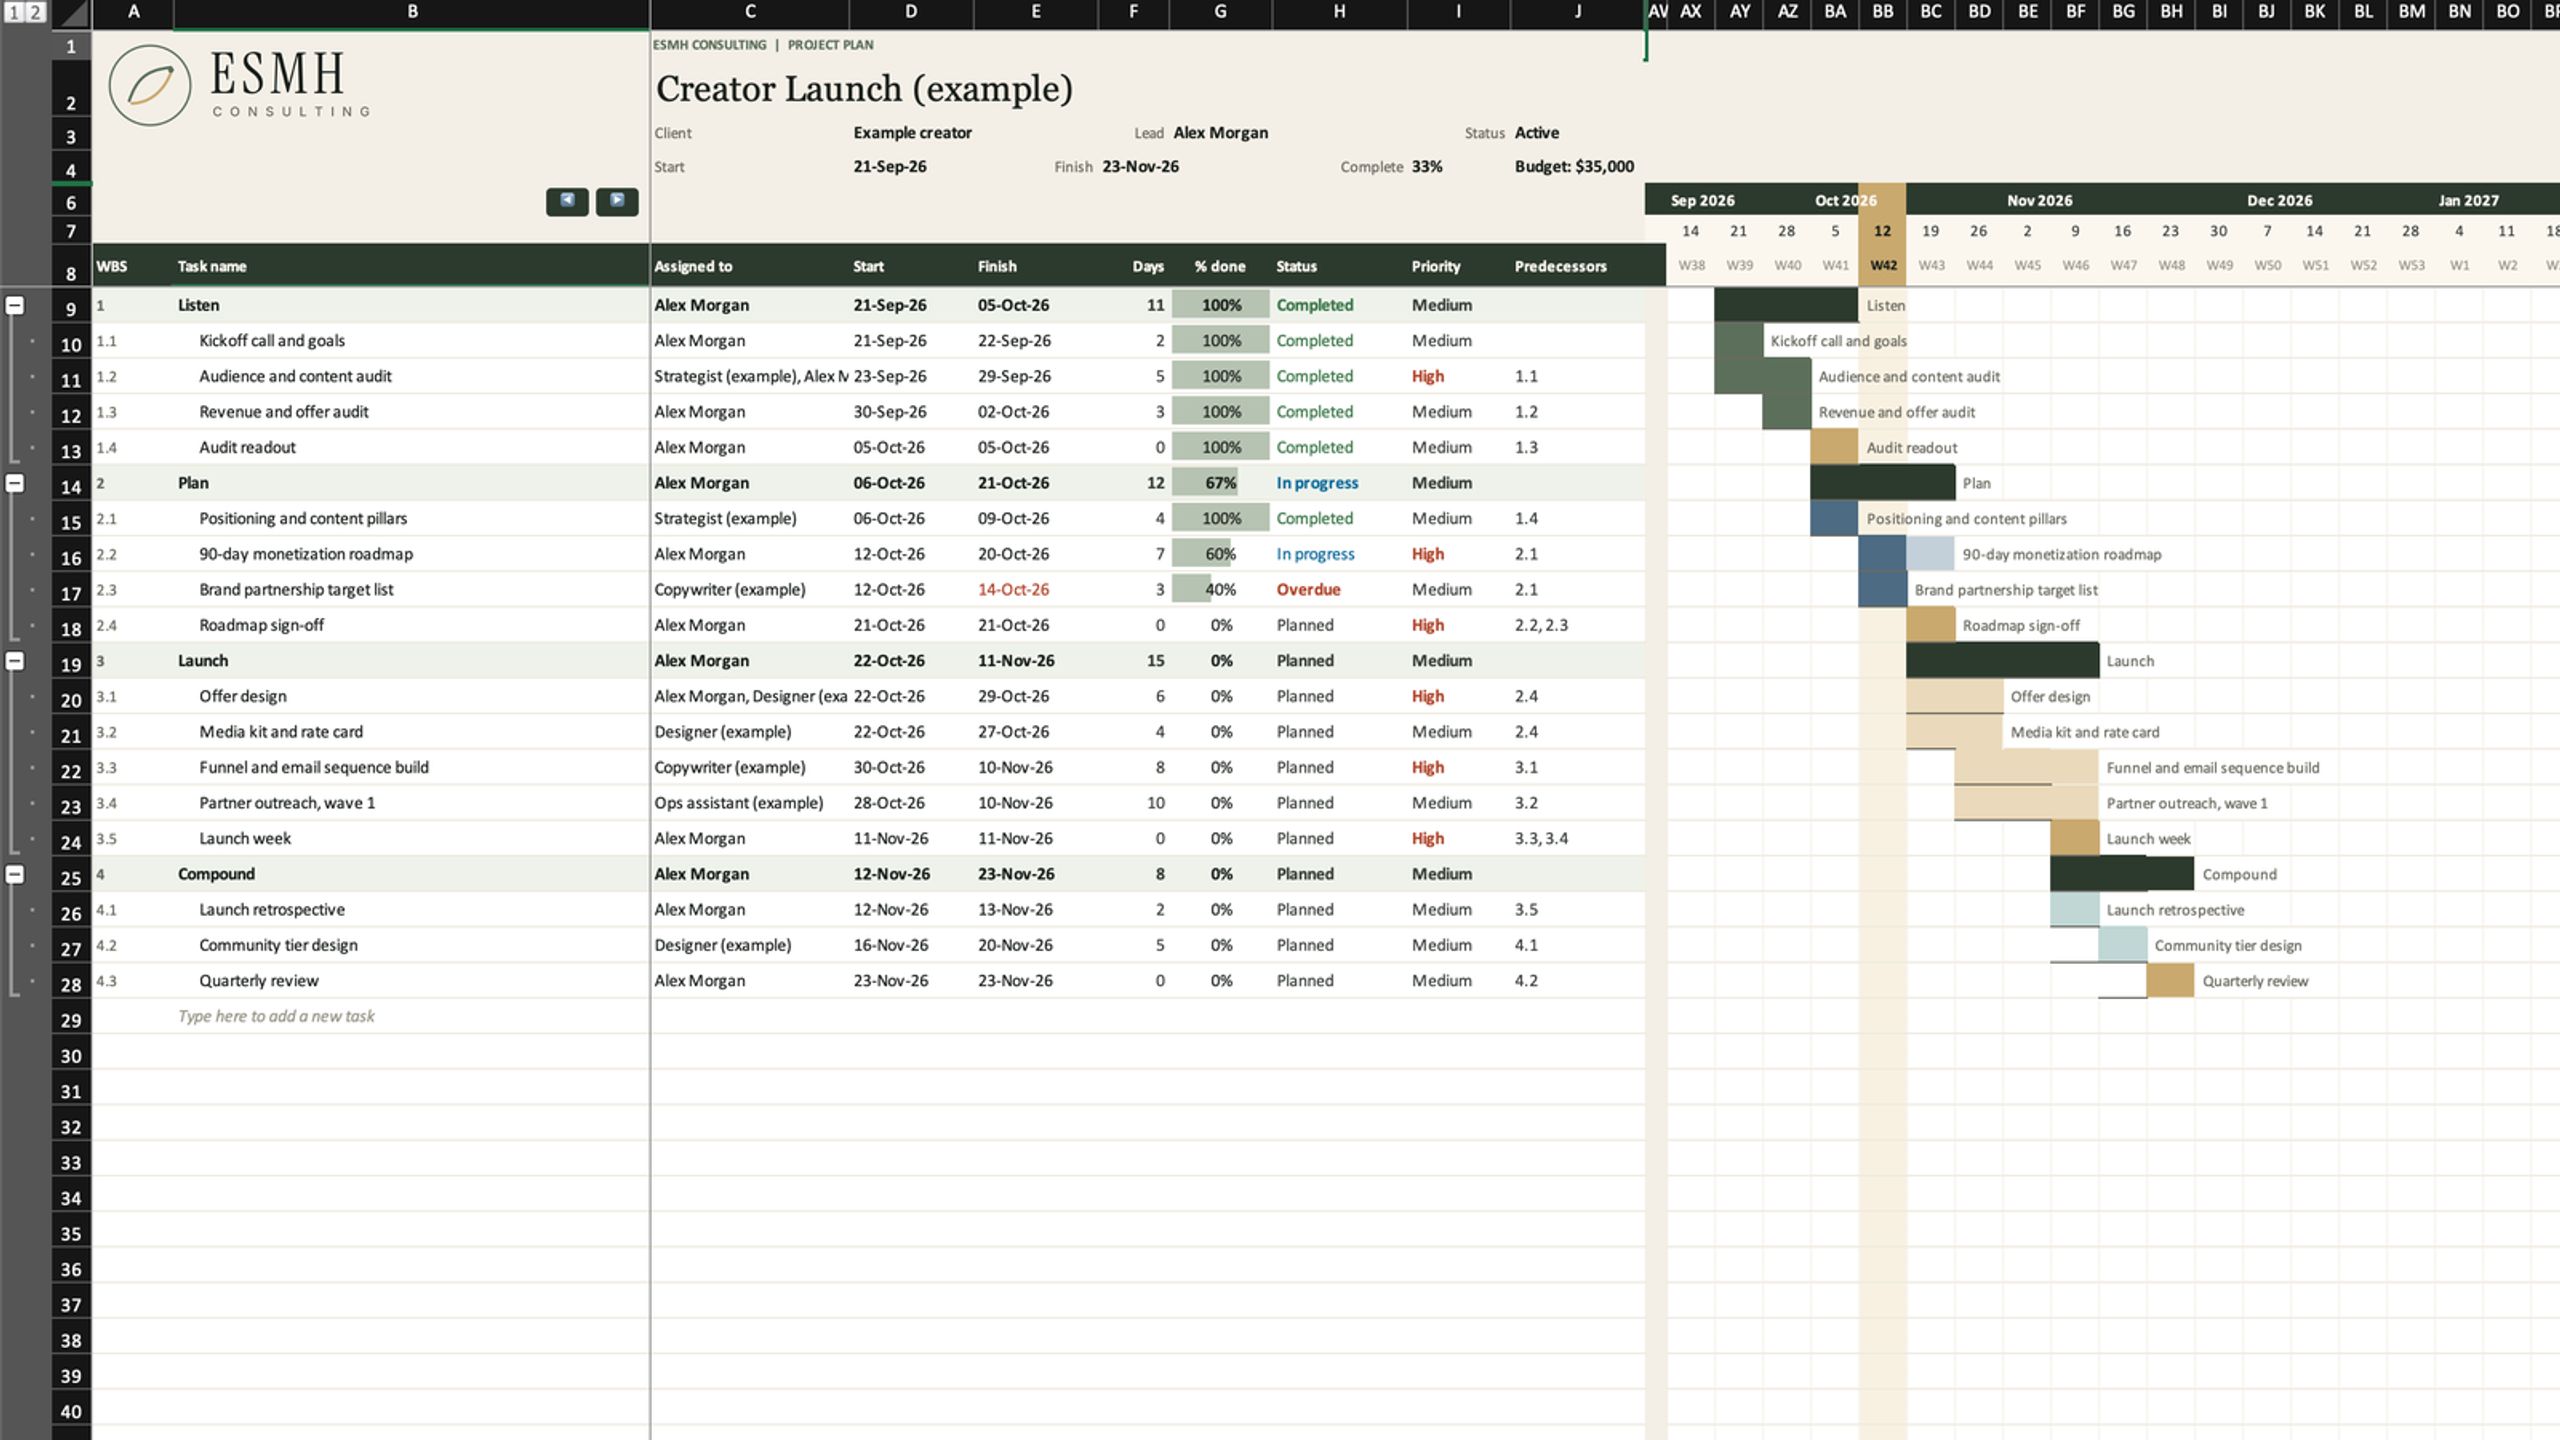This screenshot has height=1440, width=2560.
Task: Click the Launch summary Gantt bar
Action: [x=2002, y=661]
